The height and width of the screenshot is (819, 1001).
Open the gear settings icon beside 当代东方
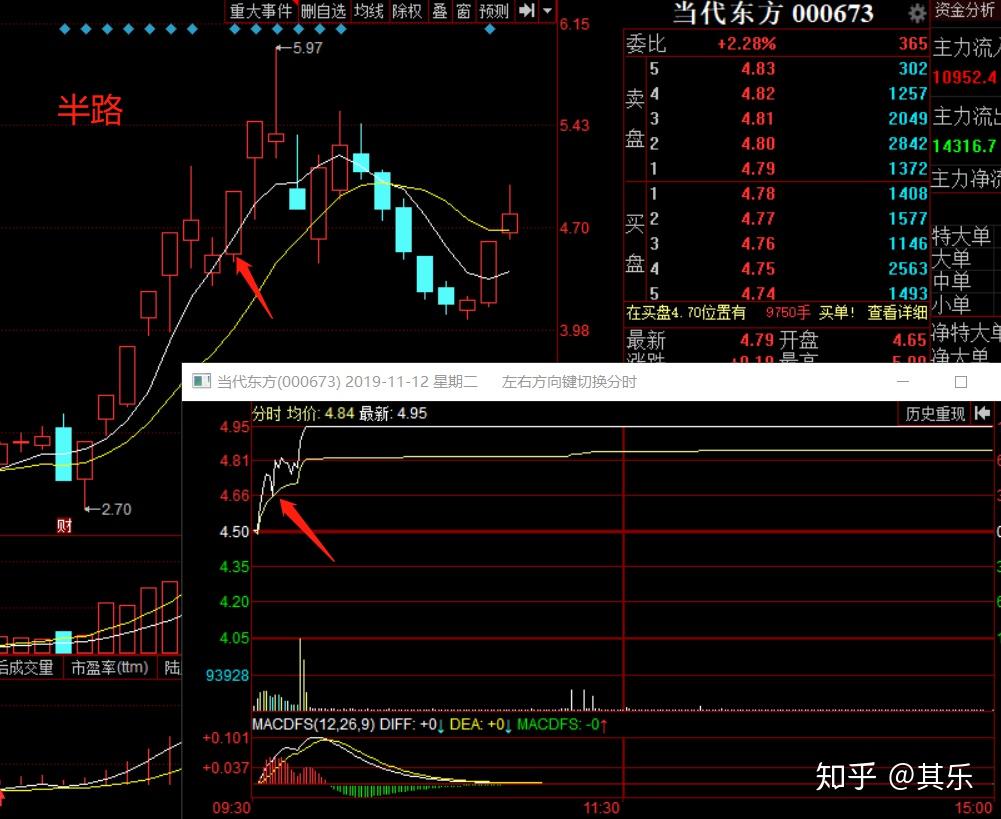click(x=917, y=13)
